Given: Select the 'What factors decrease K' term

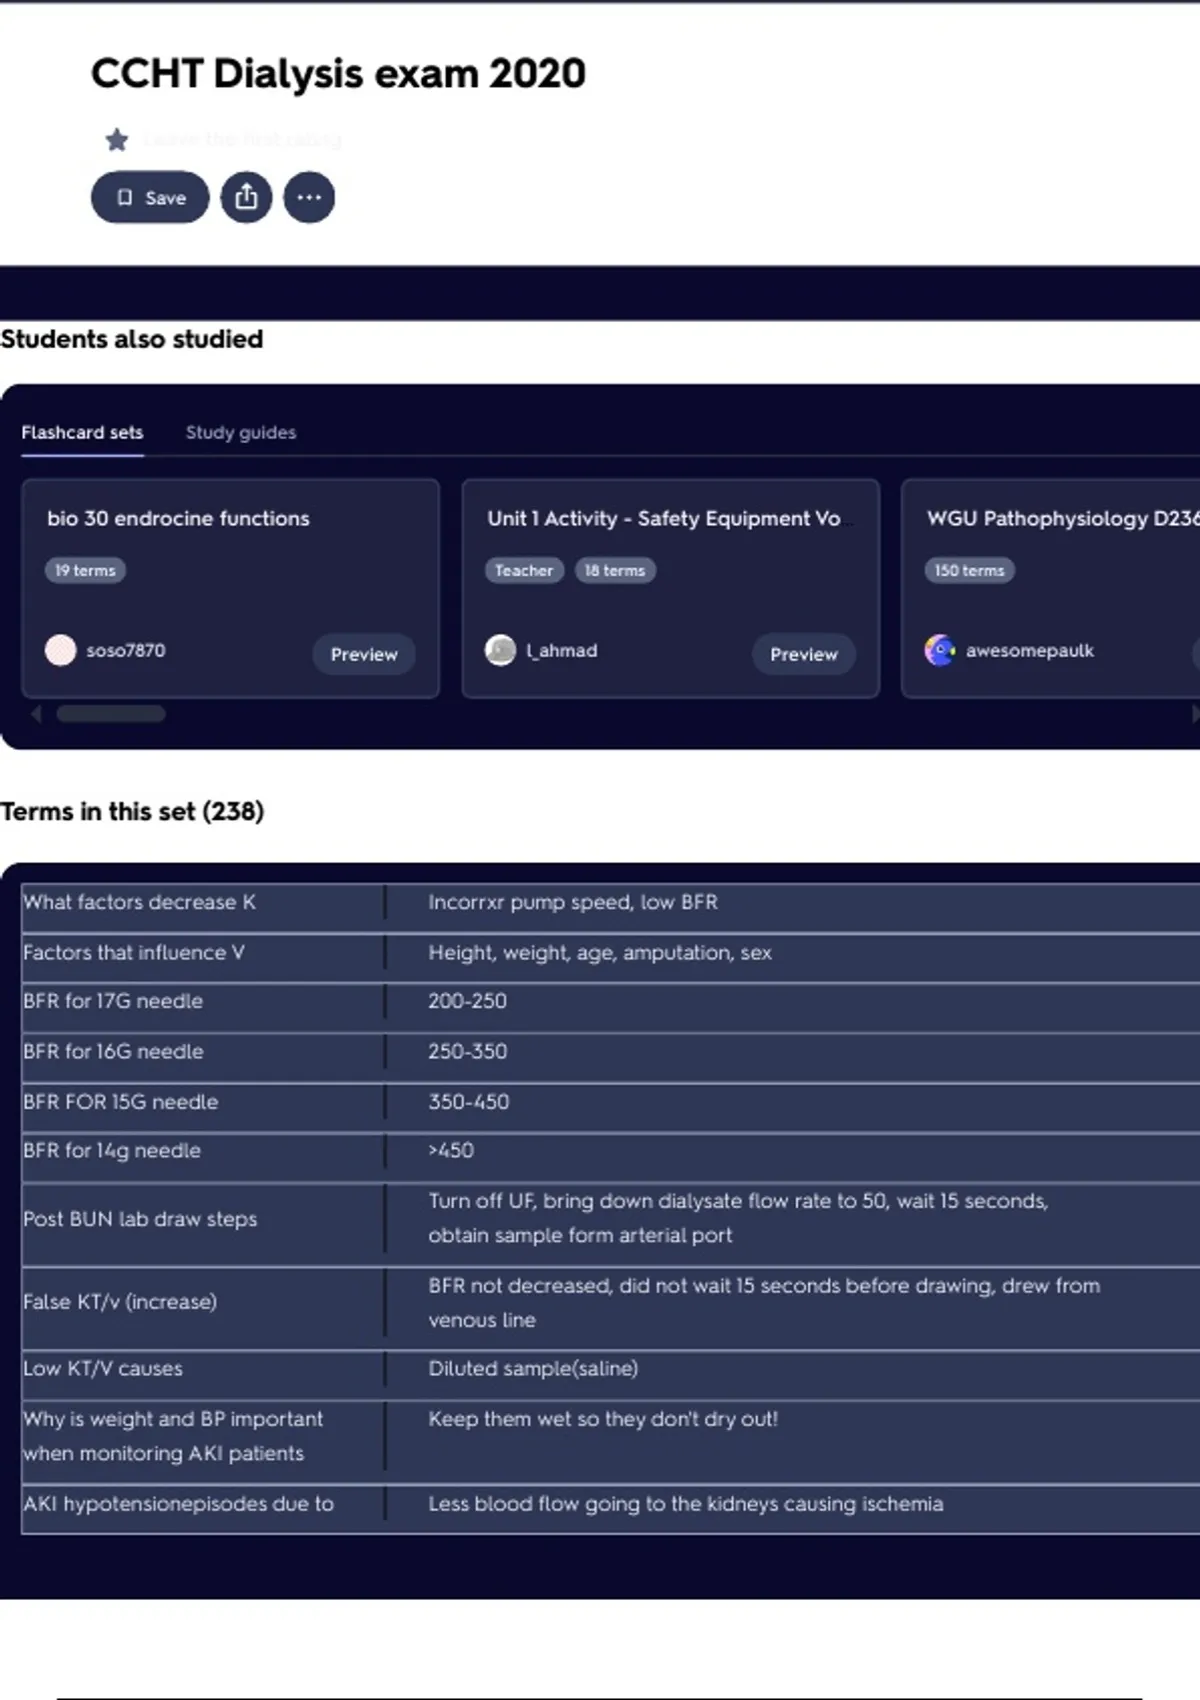Looking at the screenshot, I should [x=140, y=902].
